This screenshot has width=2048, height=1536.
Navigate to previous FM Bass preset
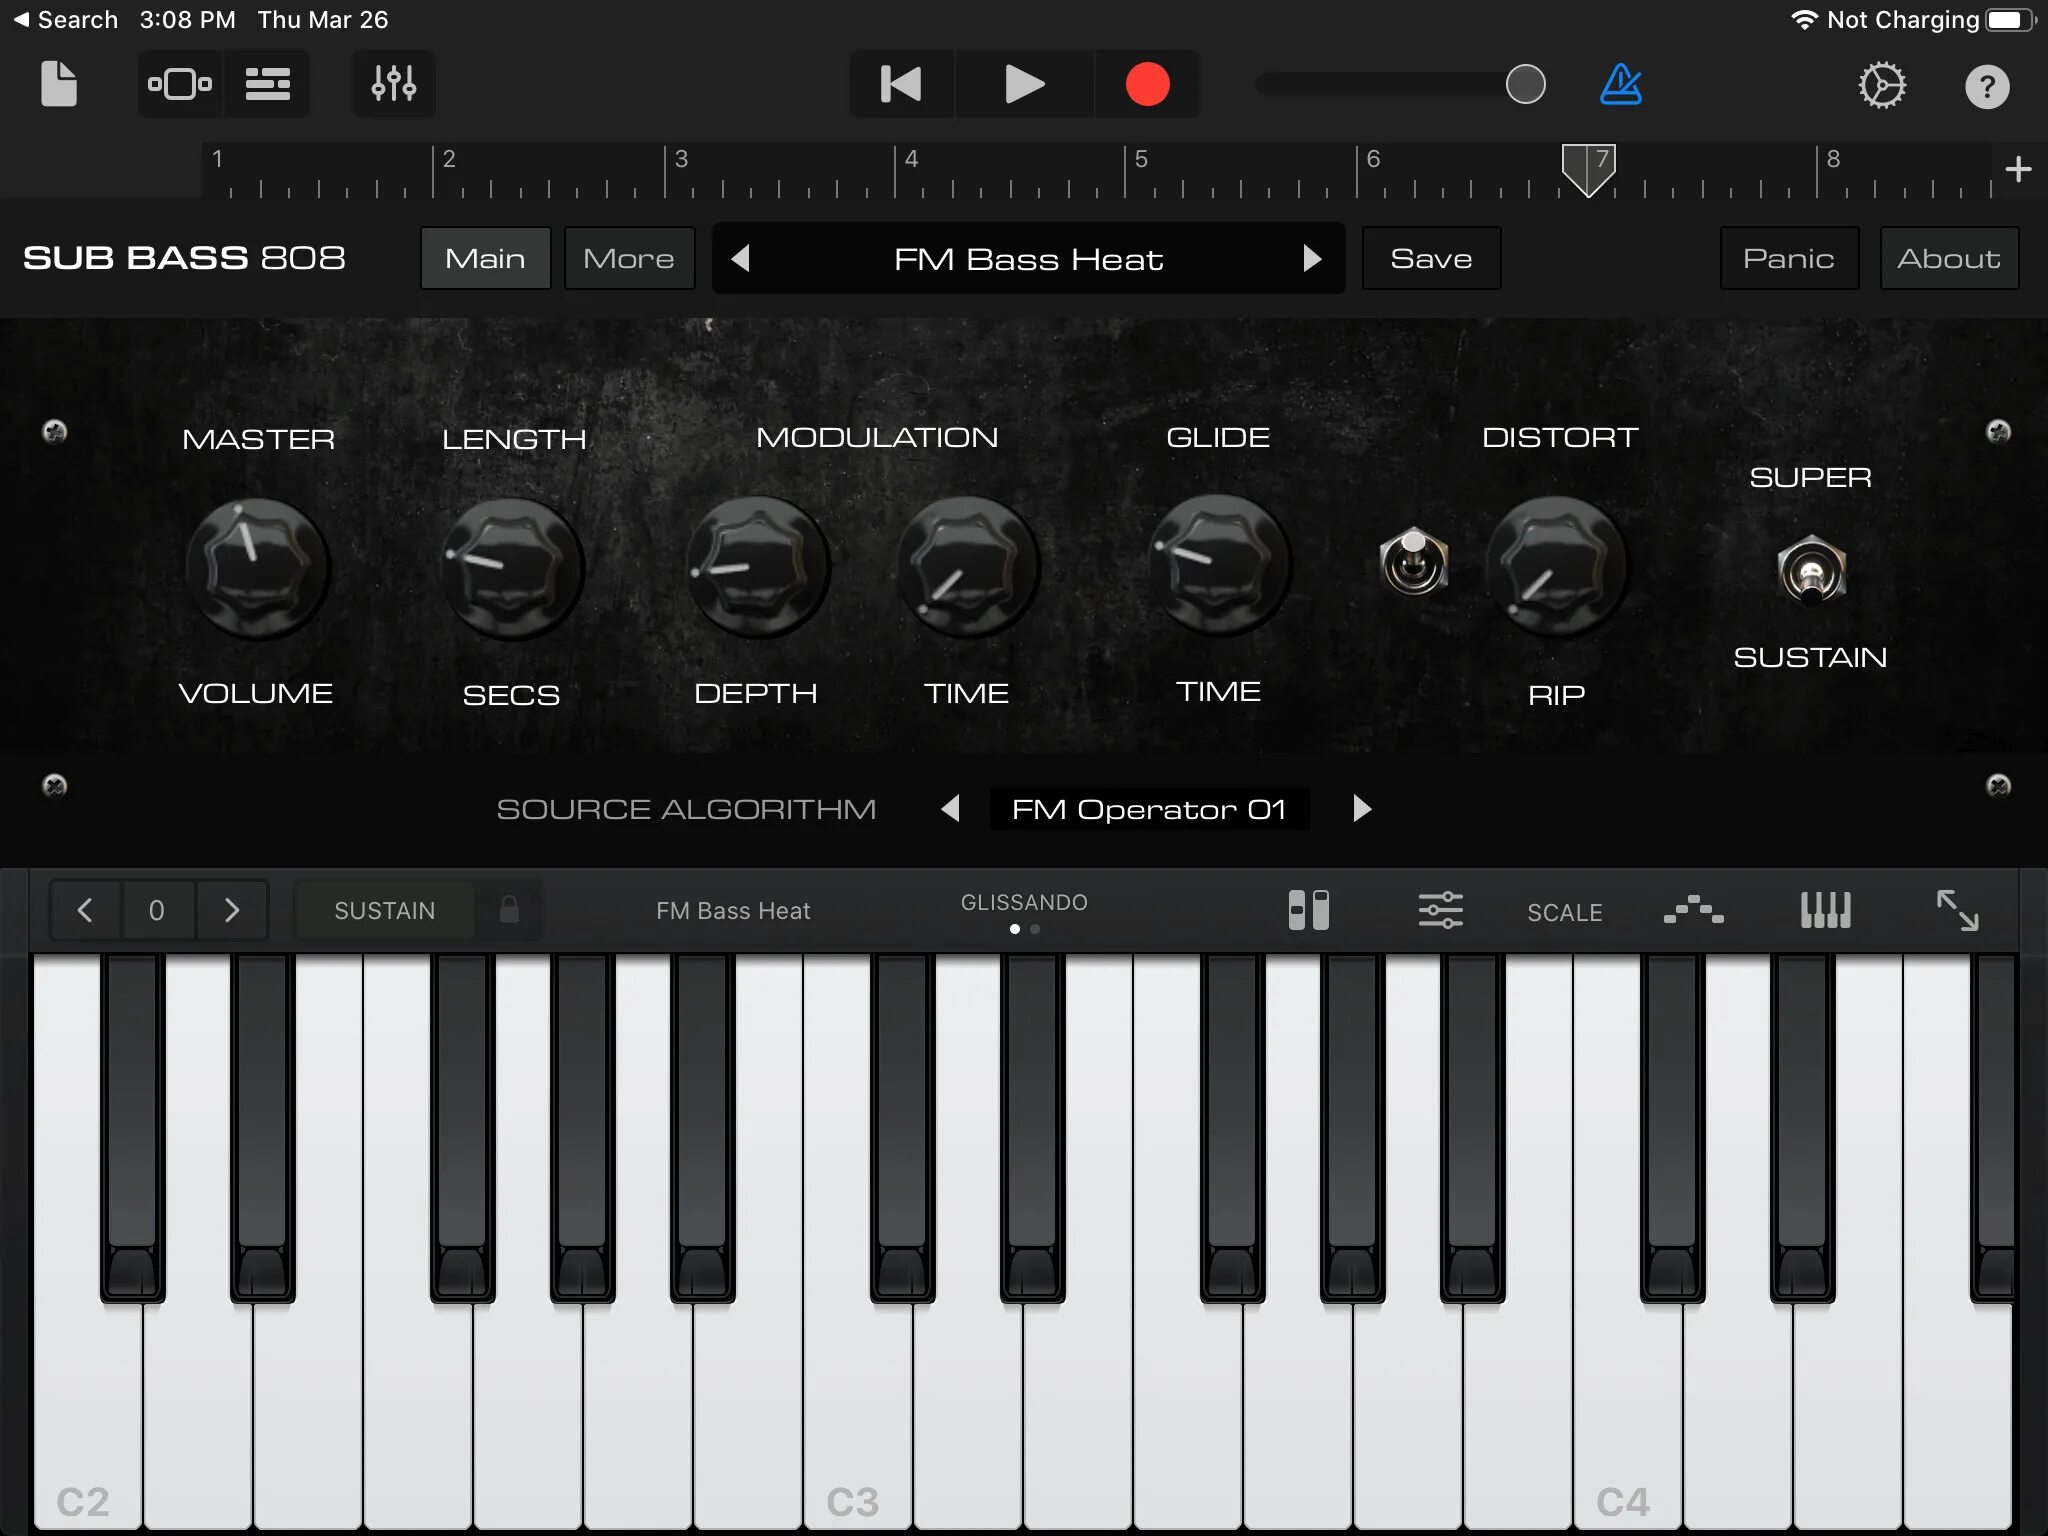pos(742,258)
